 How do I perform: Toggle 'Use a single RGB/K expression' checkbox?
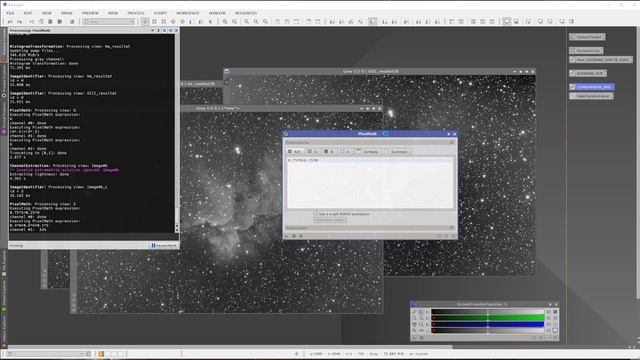316,213
